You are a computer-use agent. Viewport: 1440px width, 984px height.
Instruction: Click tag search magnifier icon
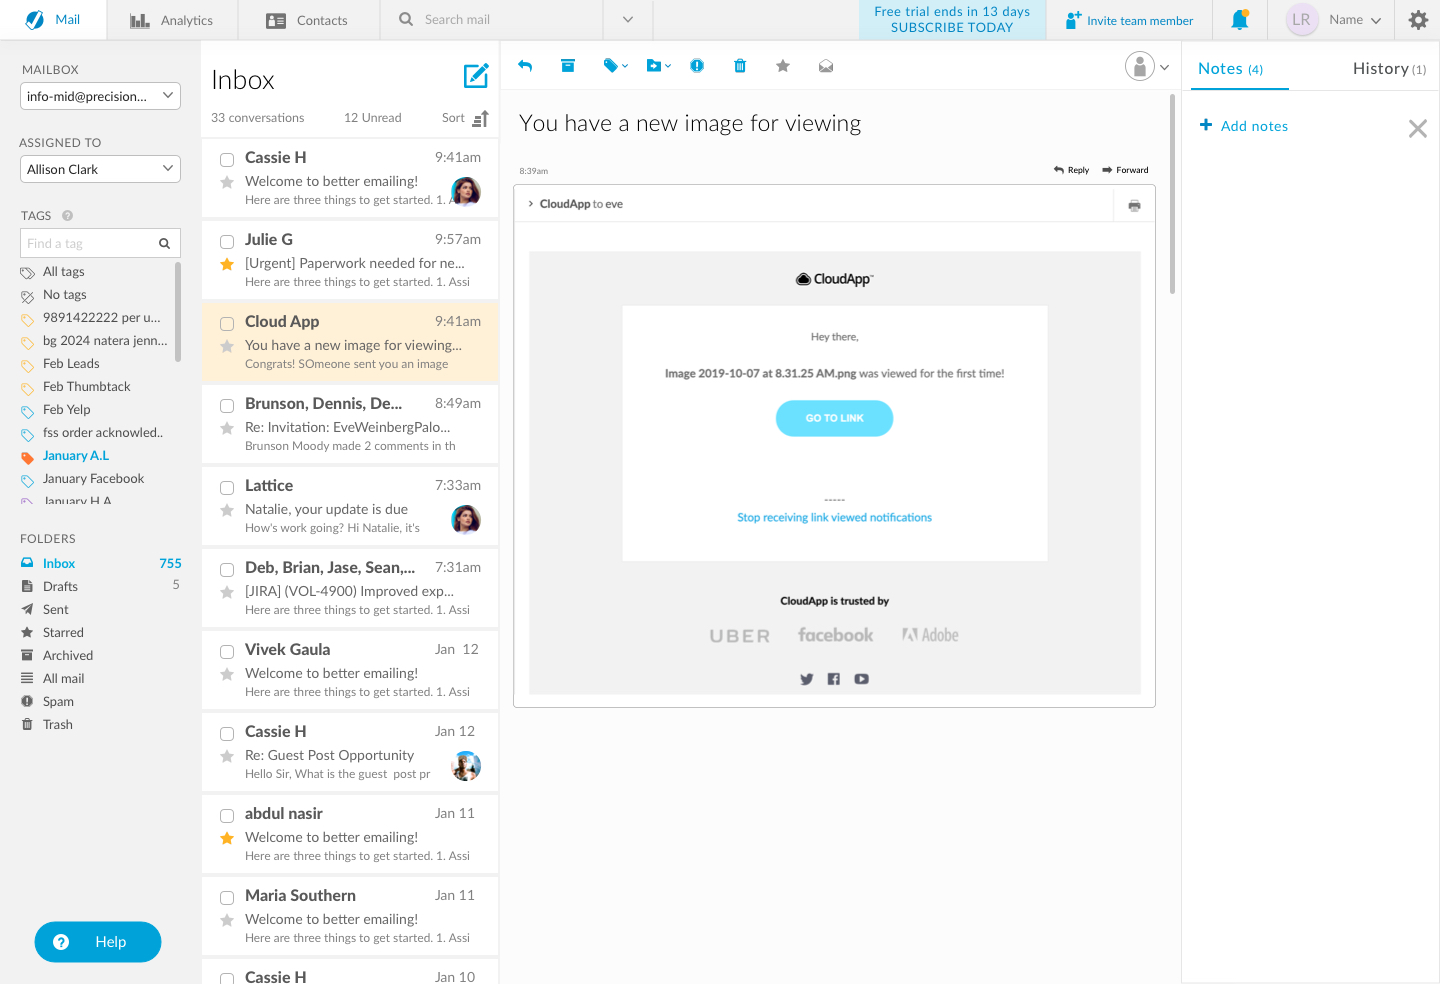tap(164, 243)
